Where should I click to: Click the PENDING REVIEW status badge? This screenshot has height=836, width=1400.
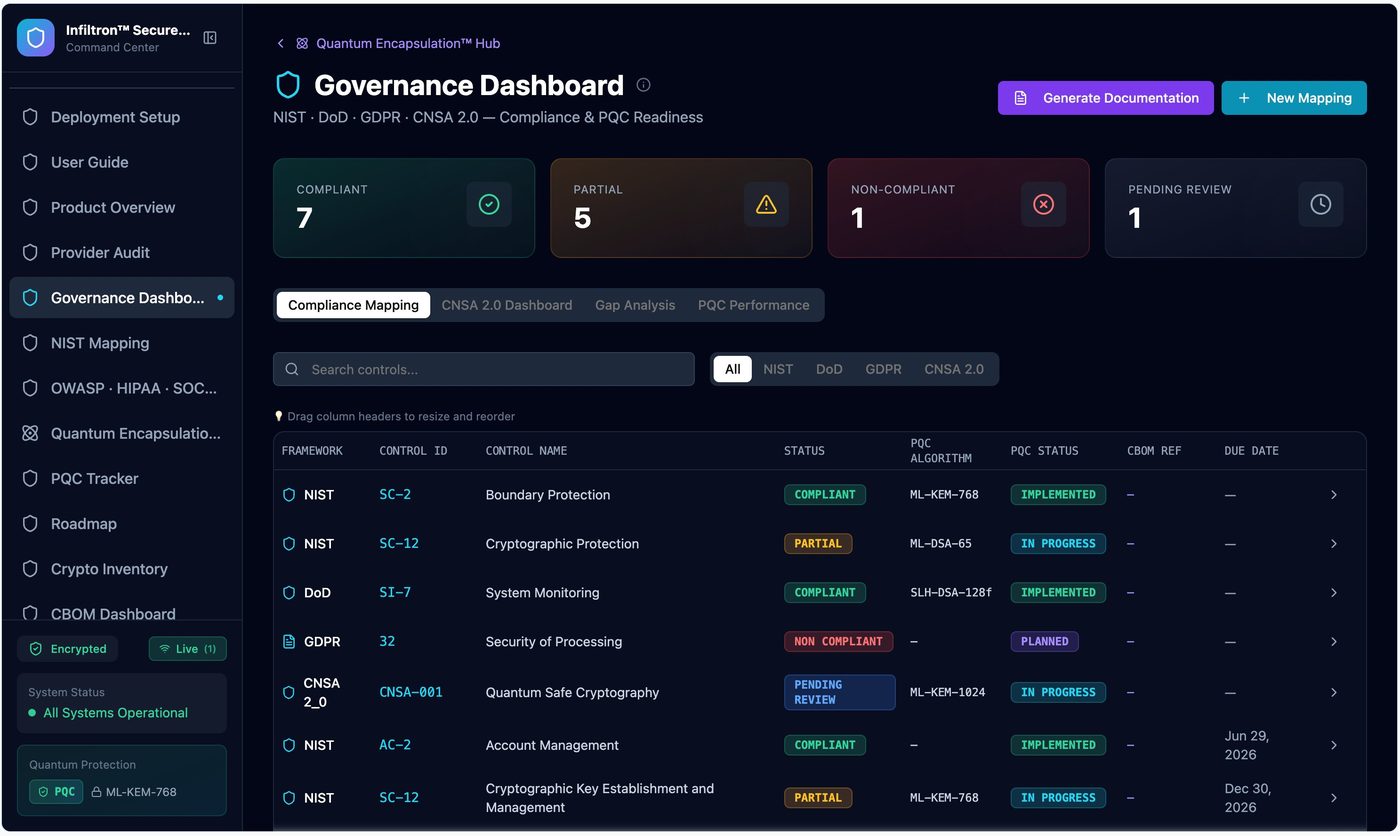pos(839,692)
